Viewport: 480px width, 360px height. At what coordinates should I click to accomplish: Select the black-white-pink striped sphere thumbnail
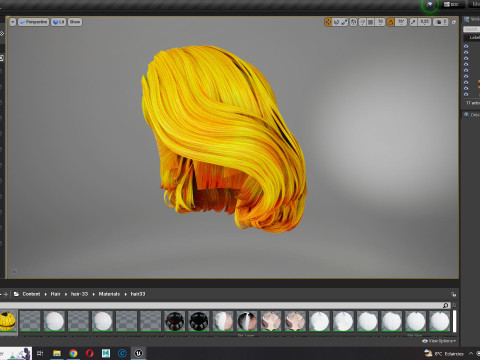(x=246, y=321)
